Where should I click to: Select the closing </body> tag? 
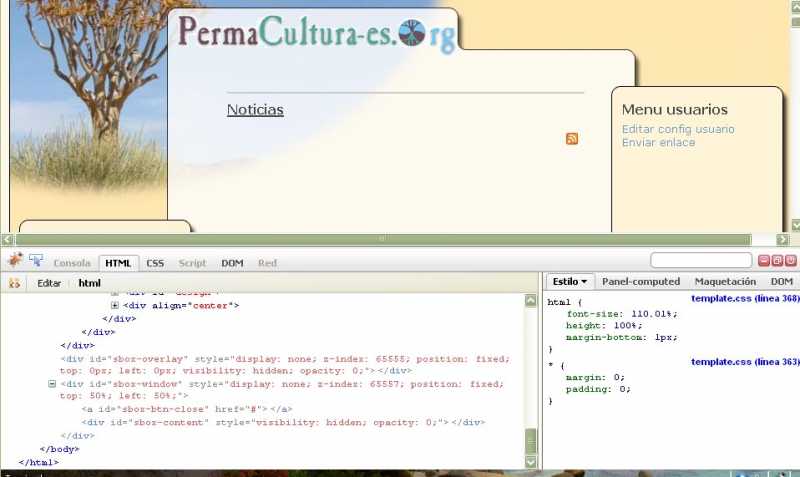(59, 449)
